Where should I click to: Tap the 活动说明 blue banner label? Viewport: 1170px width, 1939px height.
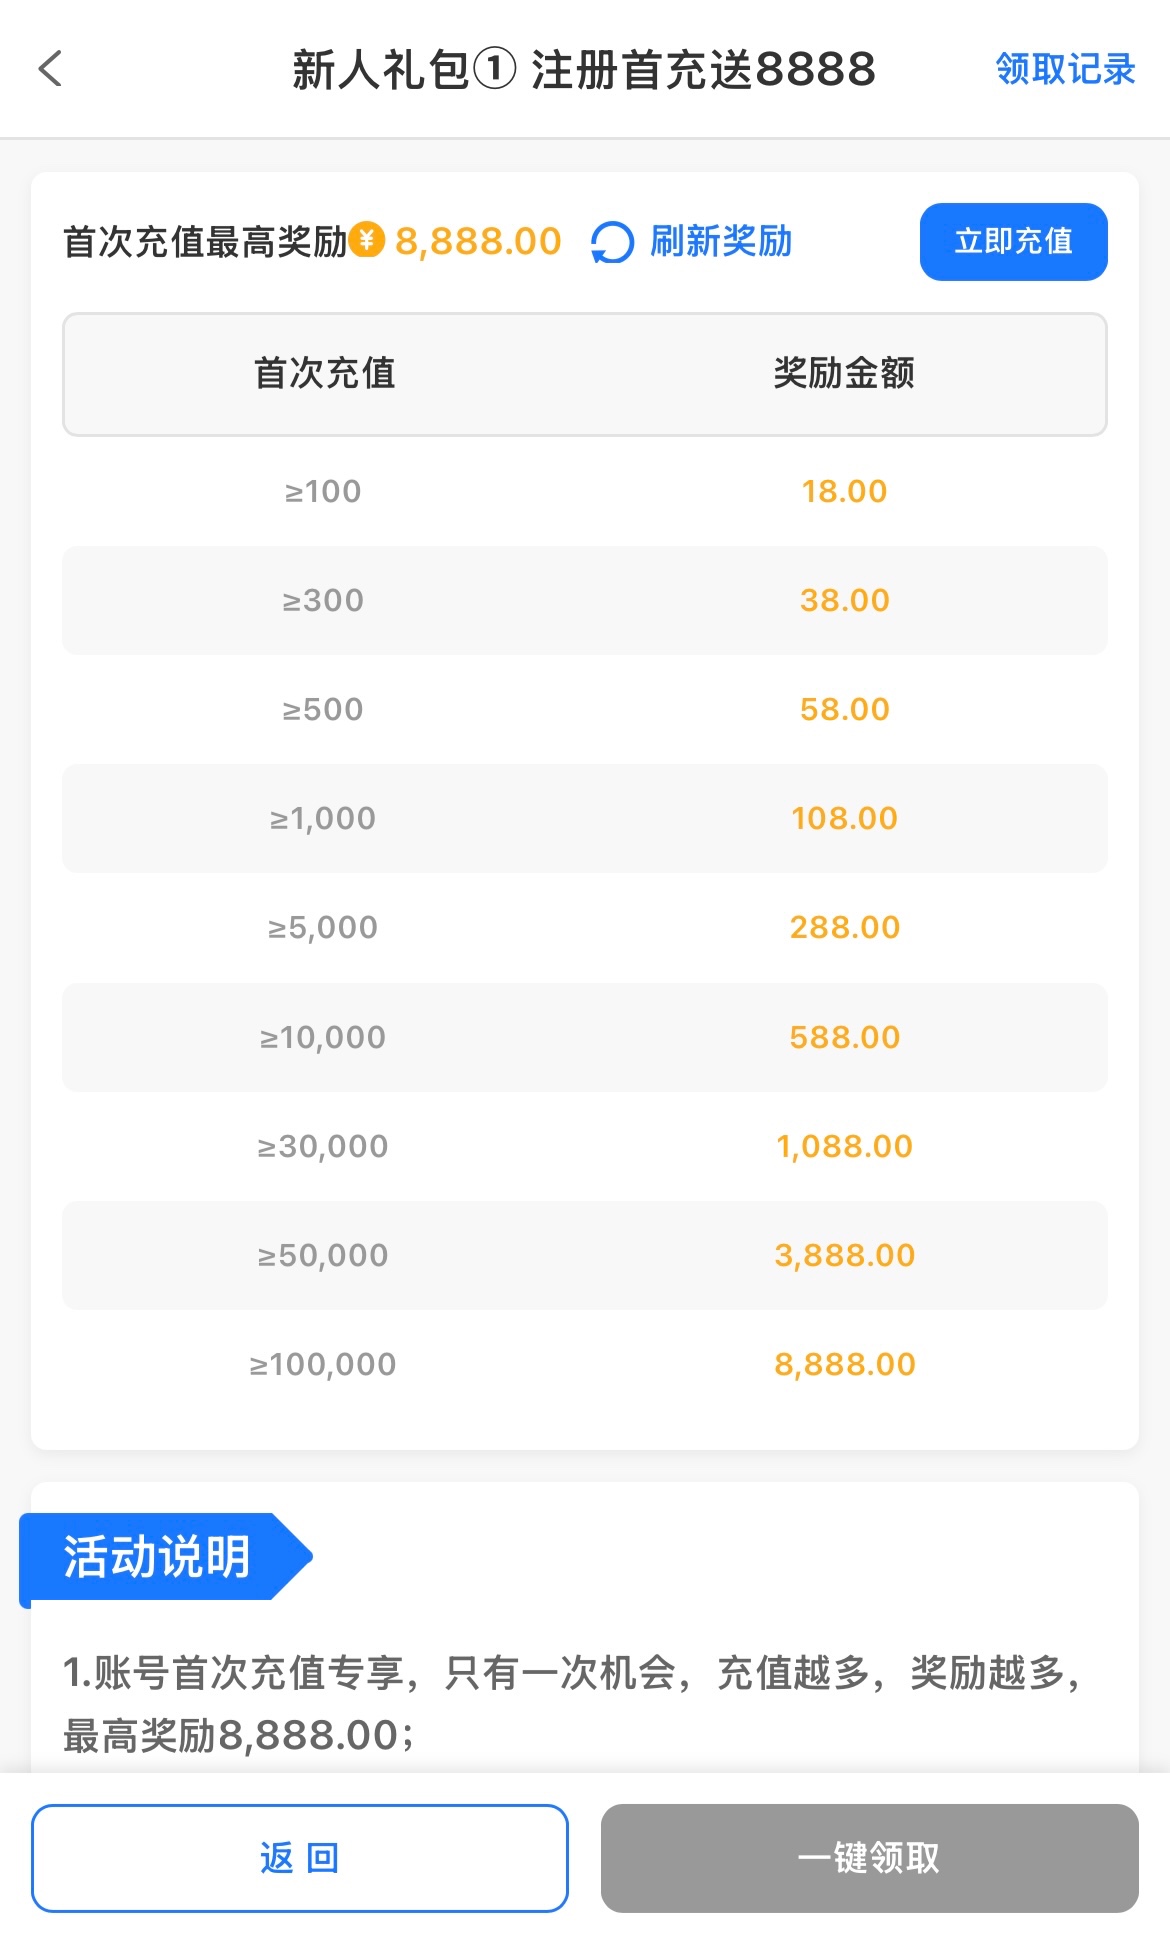(158, 1556)
